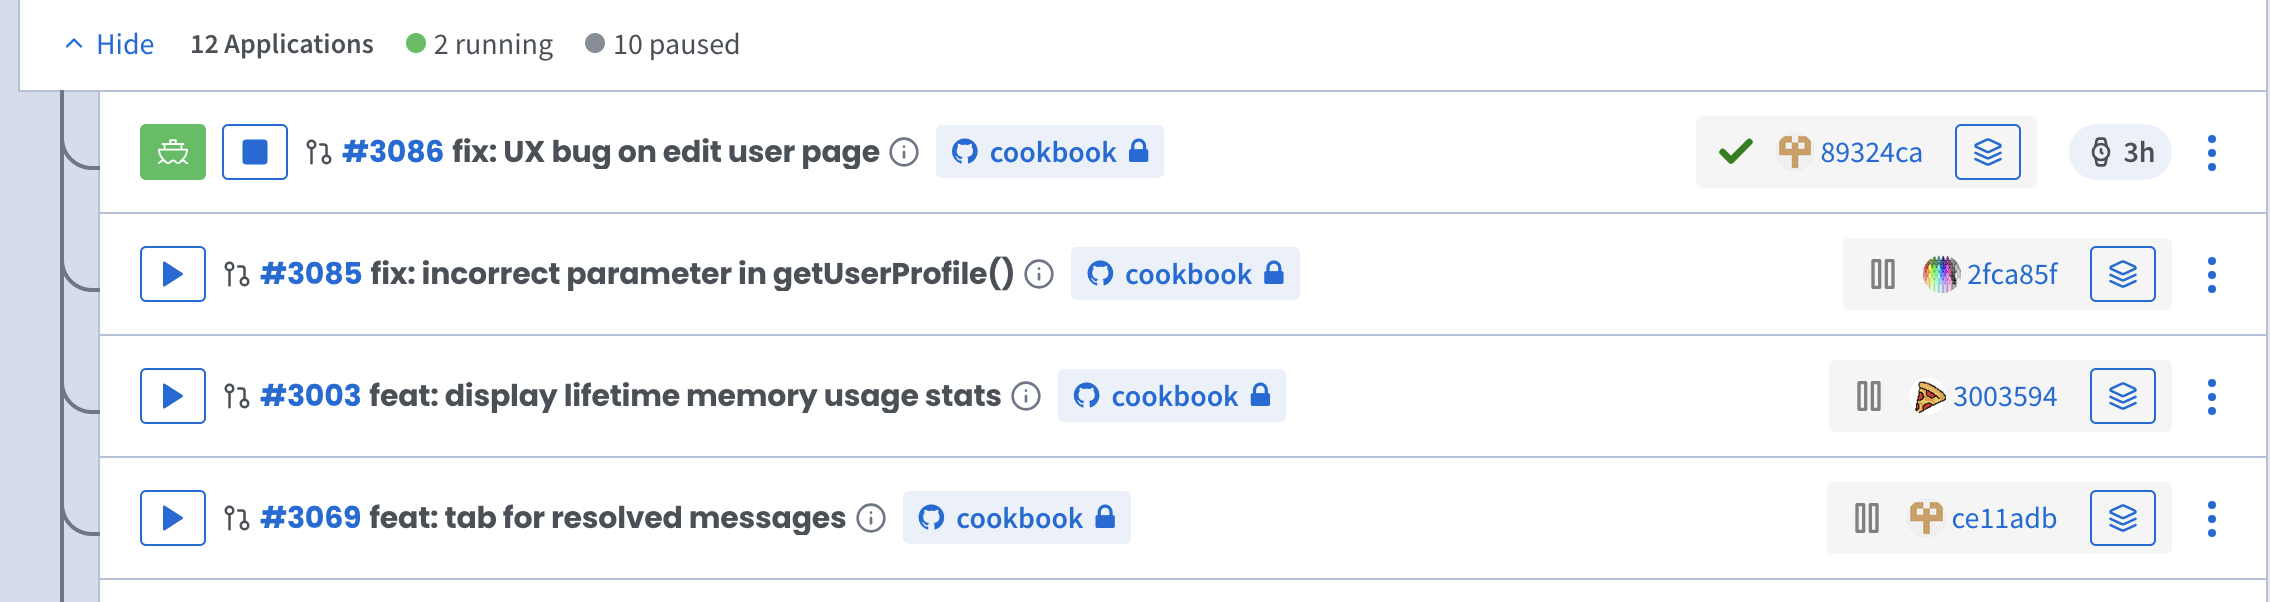
Task: Open the layers icon for commit 2fca85f
Action: 2123,274
